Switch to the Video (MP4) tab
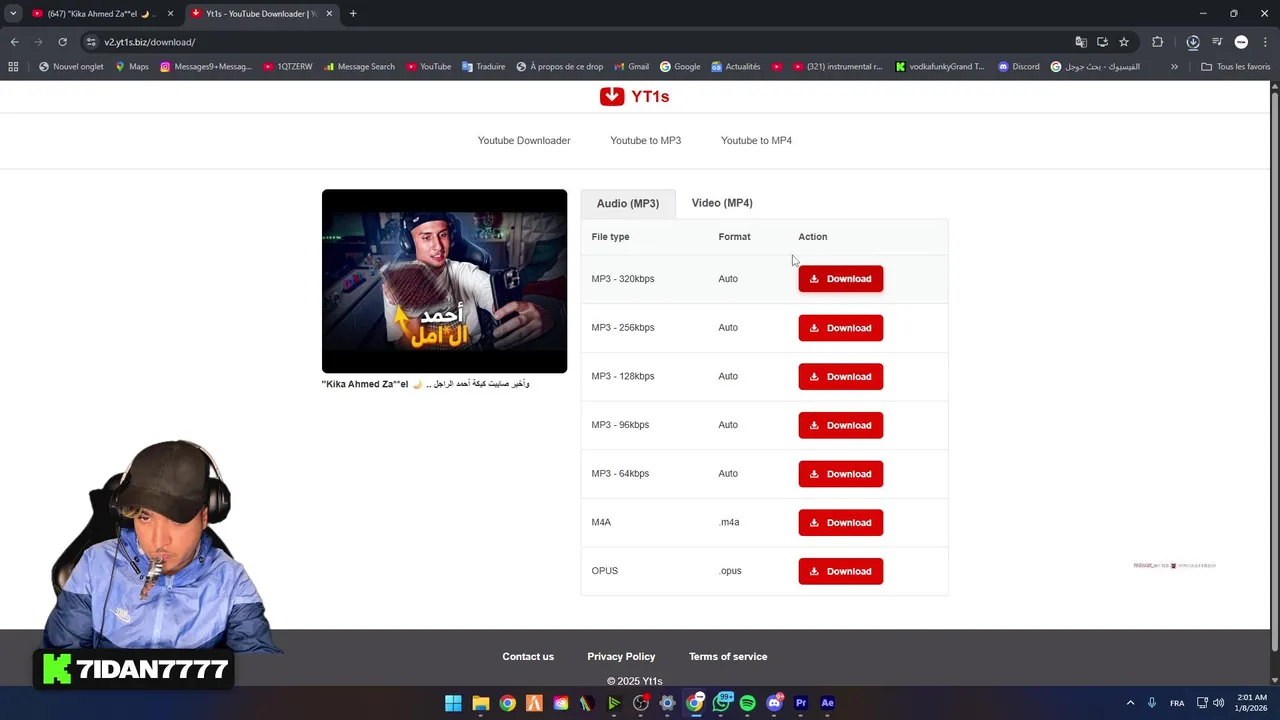Screen dimensions: 1280x720 tap(722, 203)
